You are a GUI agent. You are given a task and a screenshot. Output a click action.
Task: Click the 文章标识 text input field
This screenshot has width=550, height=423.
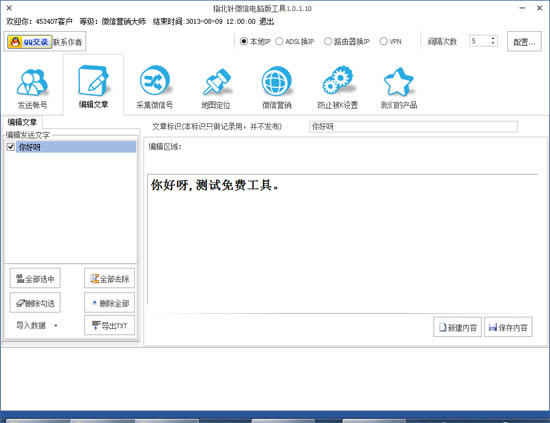tap(413, 127)
